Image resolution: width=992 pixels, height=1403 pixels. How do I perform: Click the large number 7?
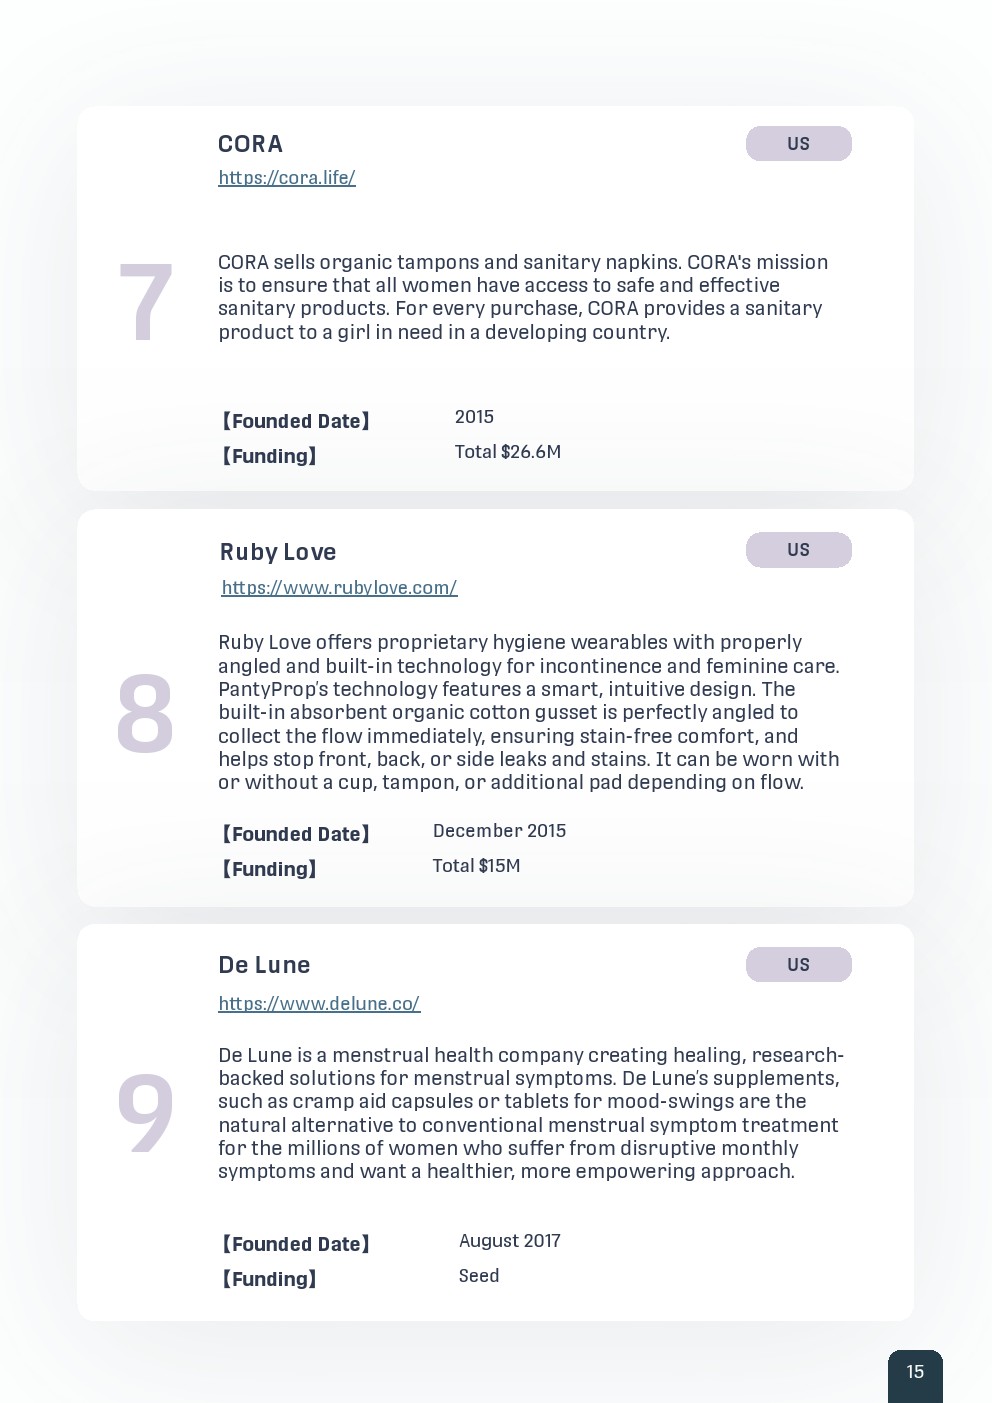coord(146,303)
